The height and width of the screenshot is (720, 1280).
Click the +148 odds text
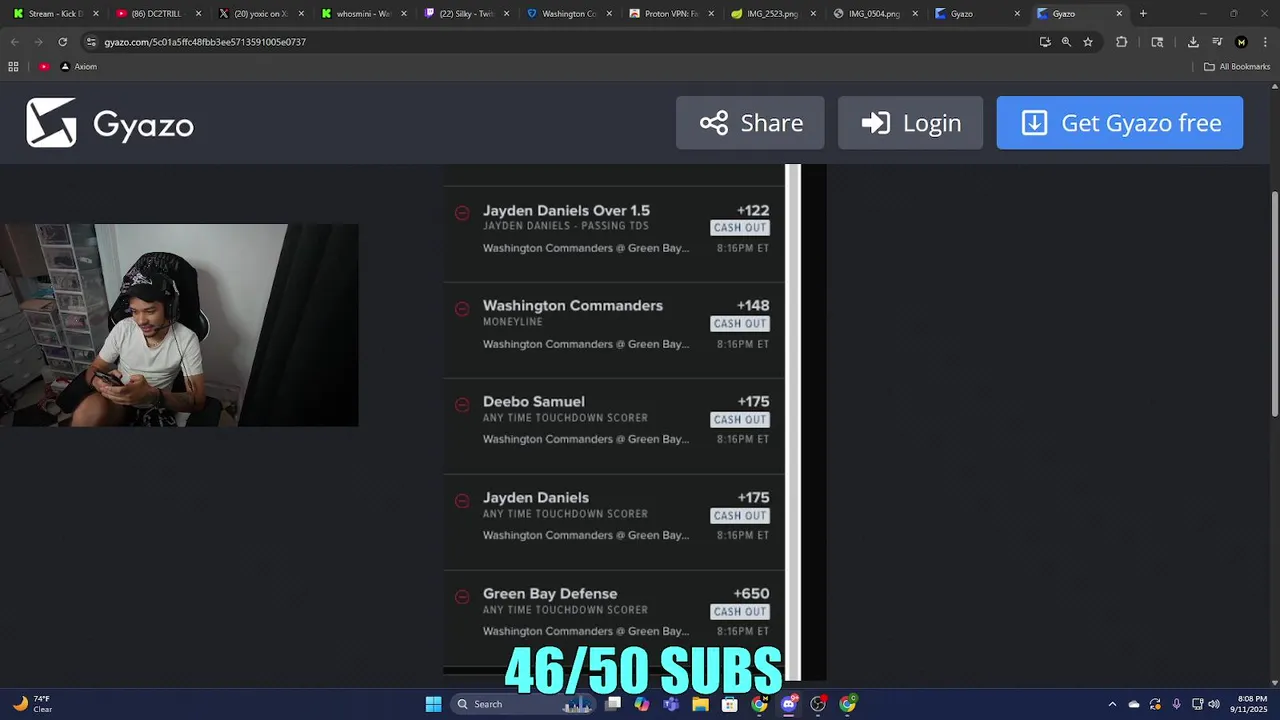point(753,306)
